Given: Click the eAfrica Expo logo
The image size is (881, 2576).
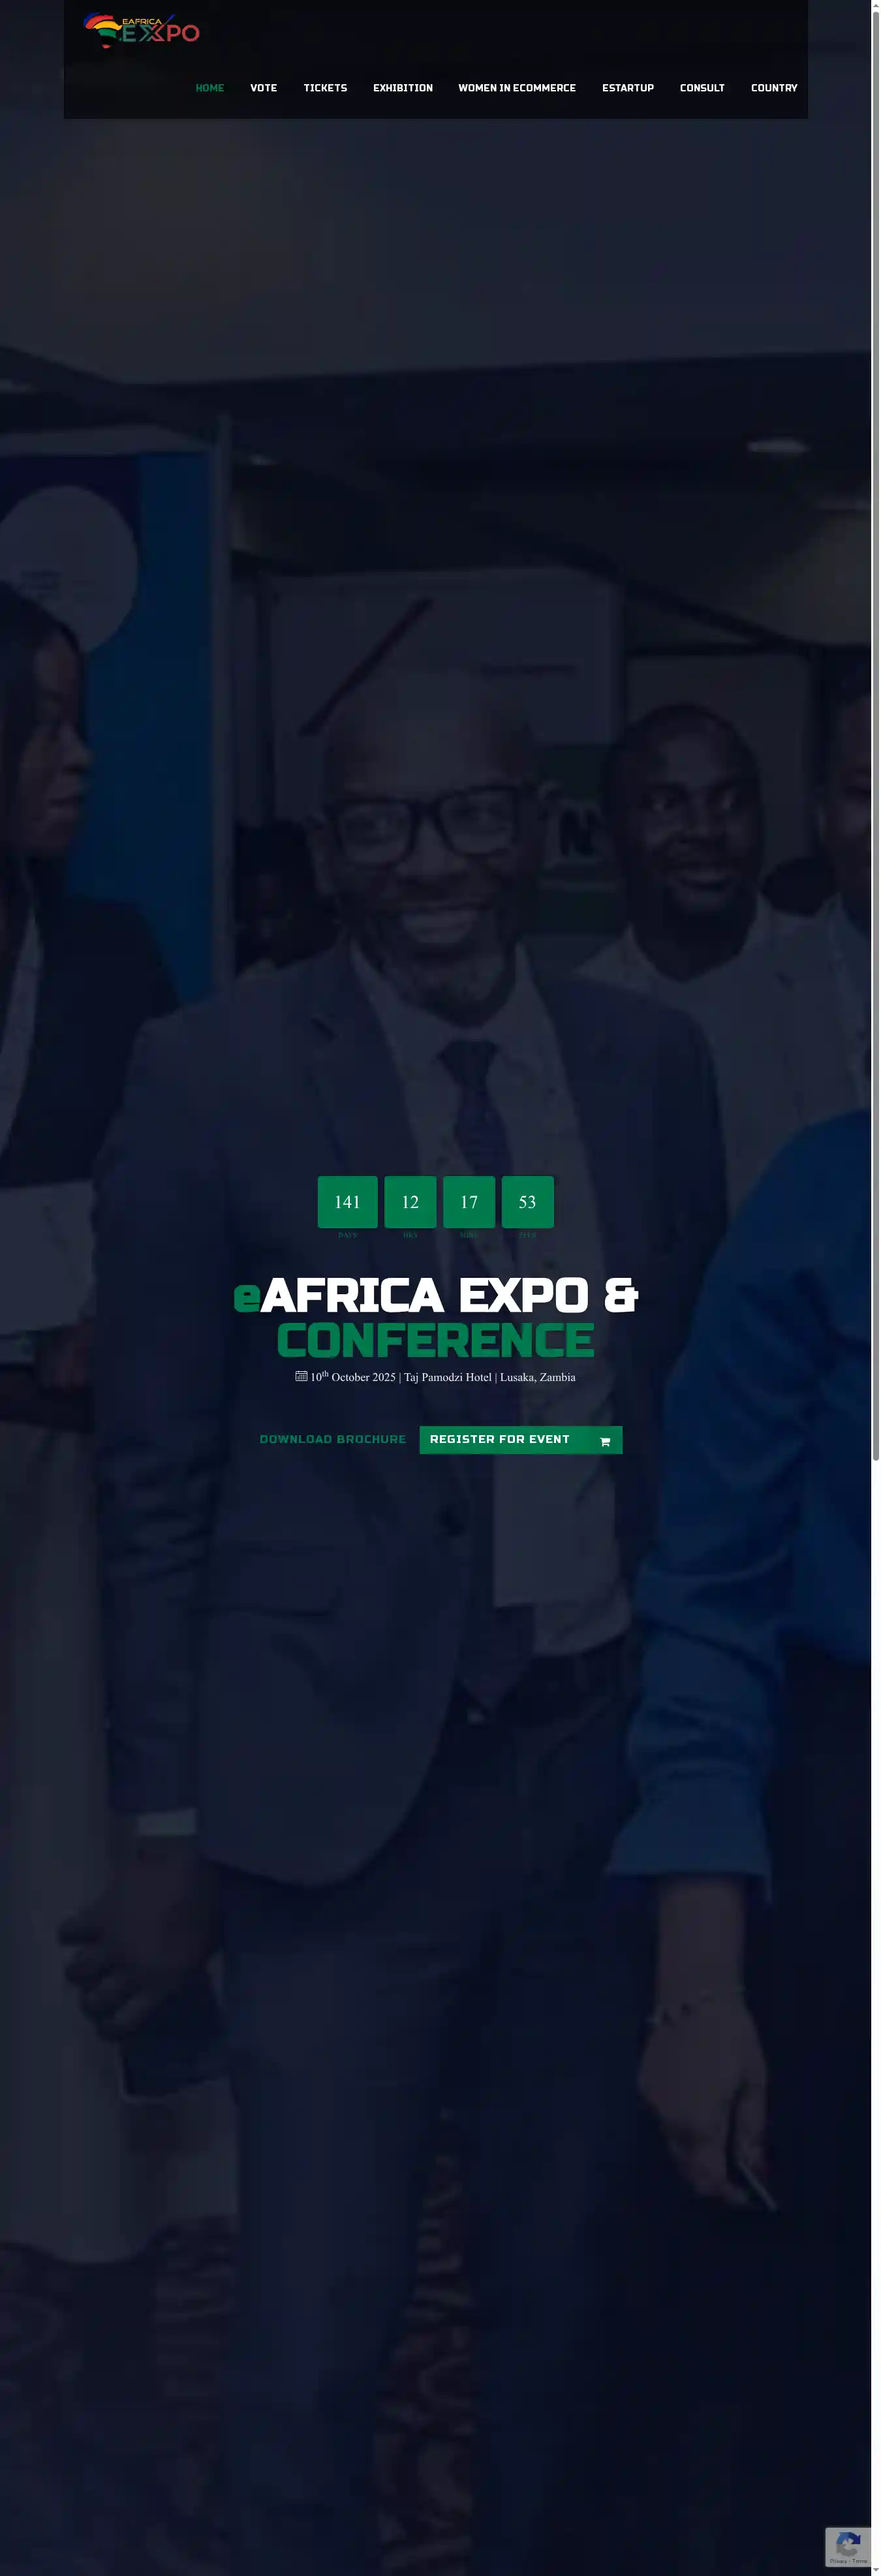Looking at the screenshot, I should coord(141,31).
